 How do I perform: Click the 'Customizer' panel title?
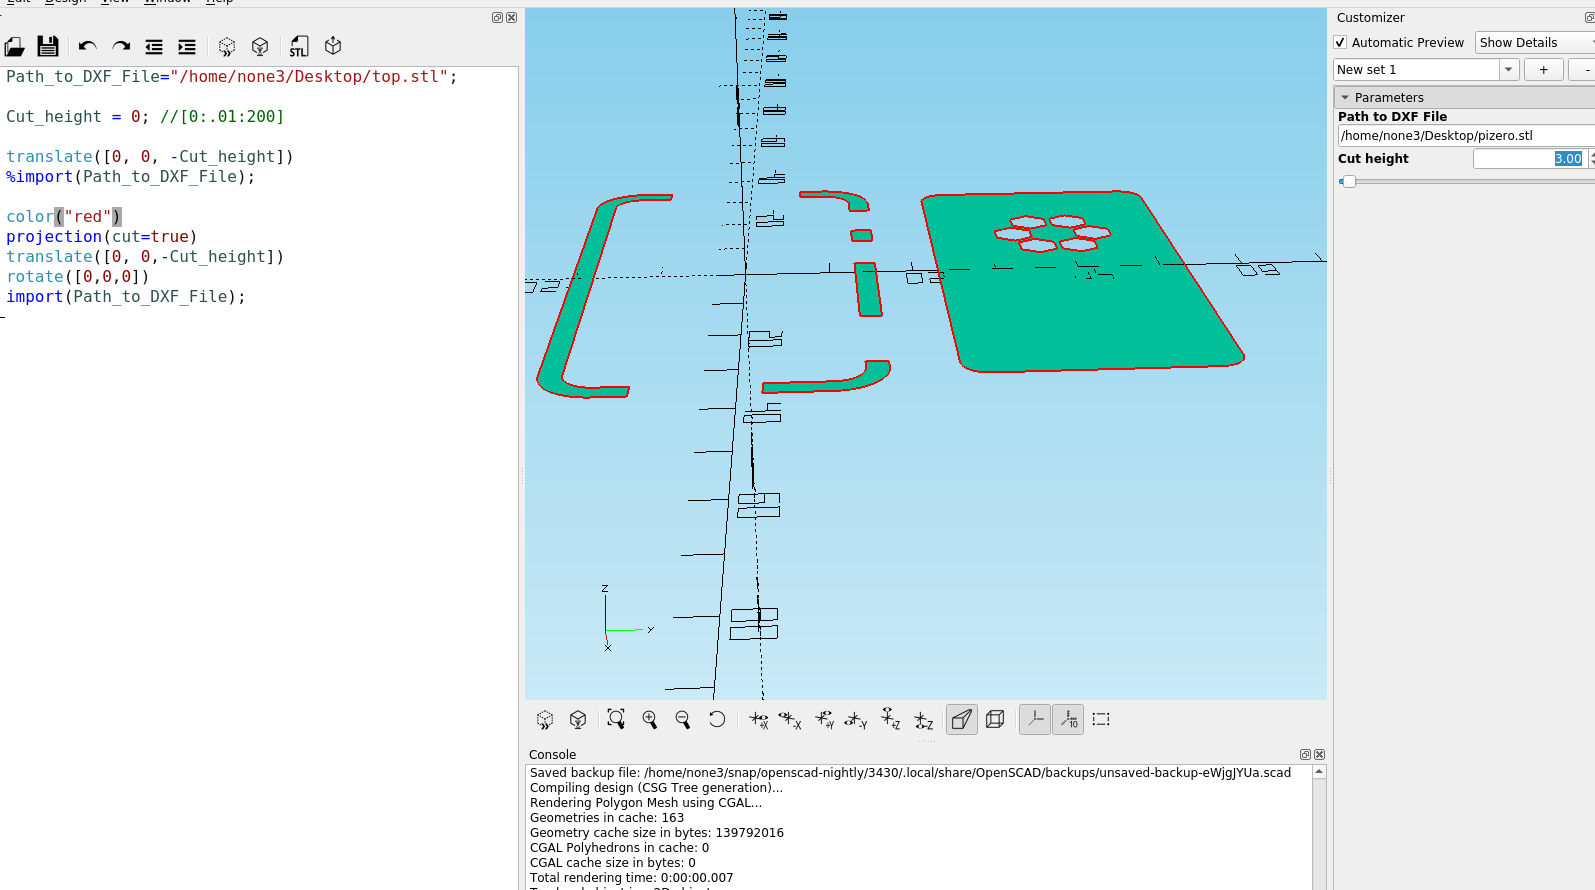tap(1371, 18)
